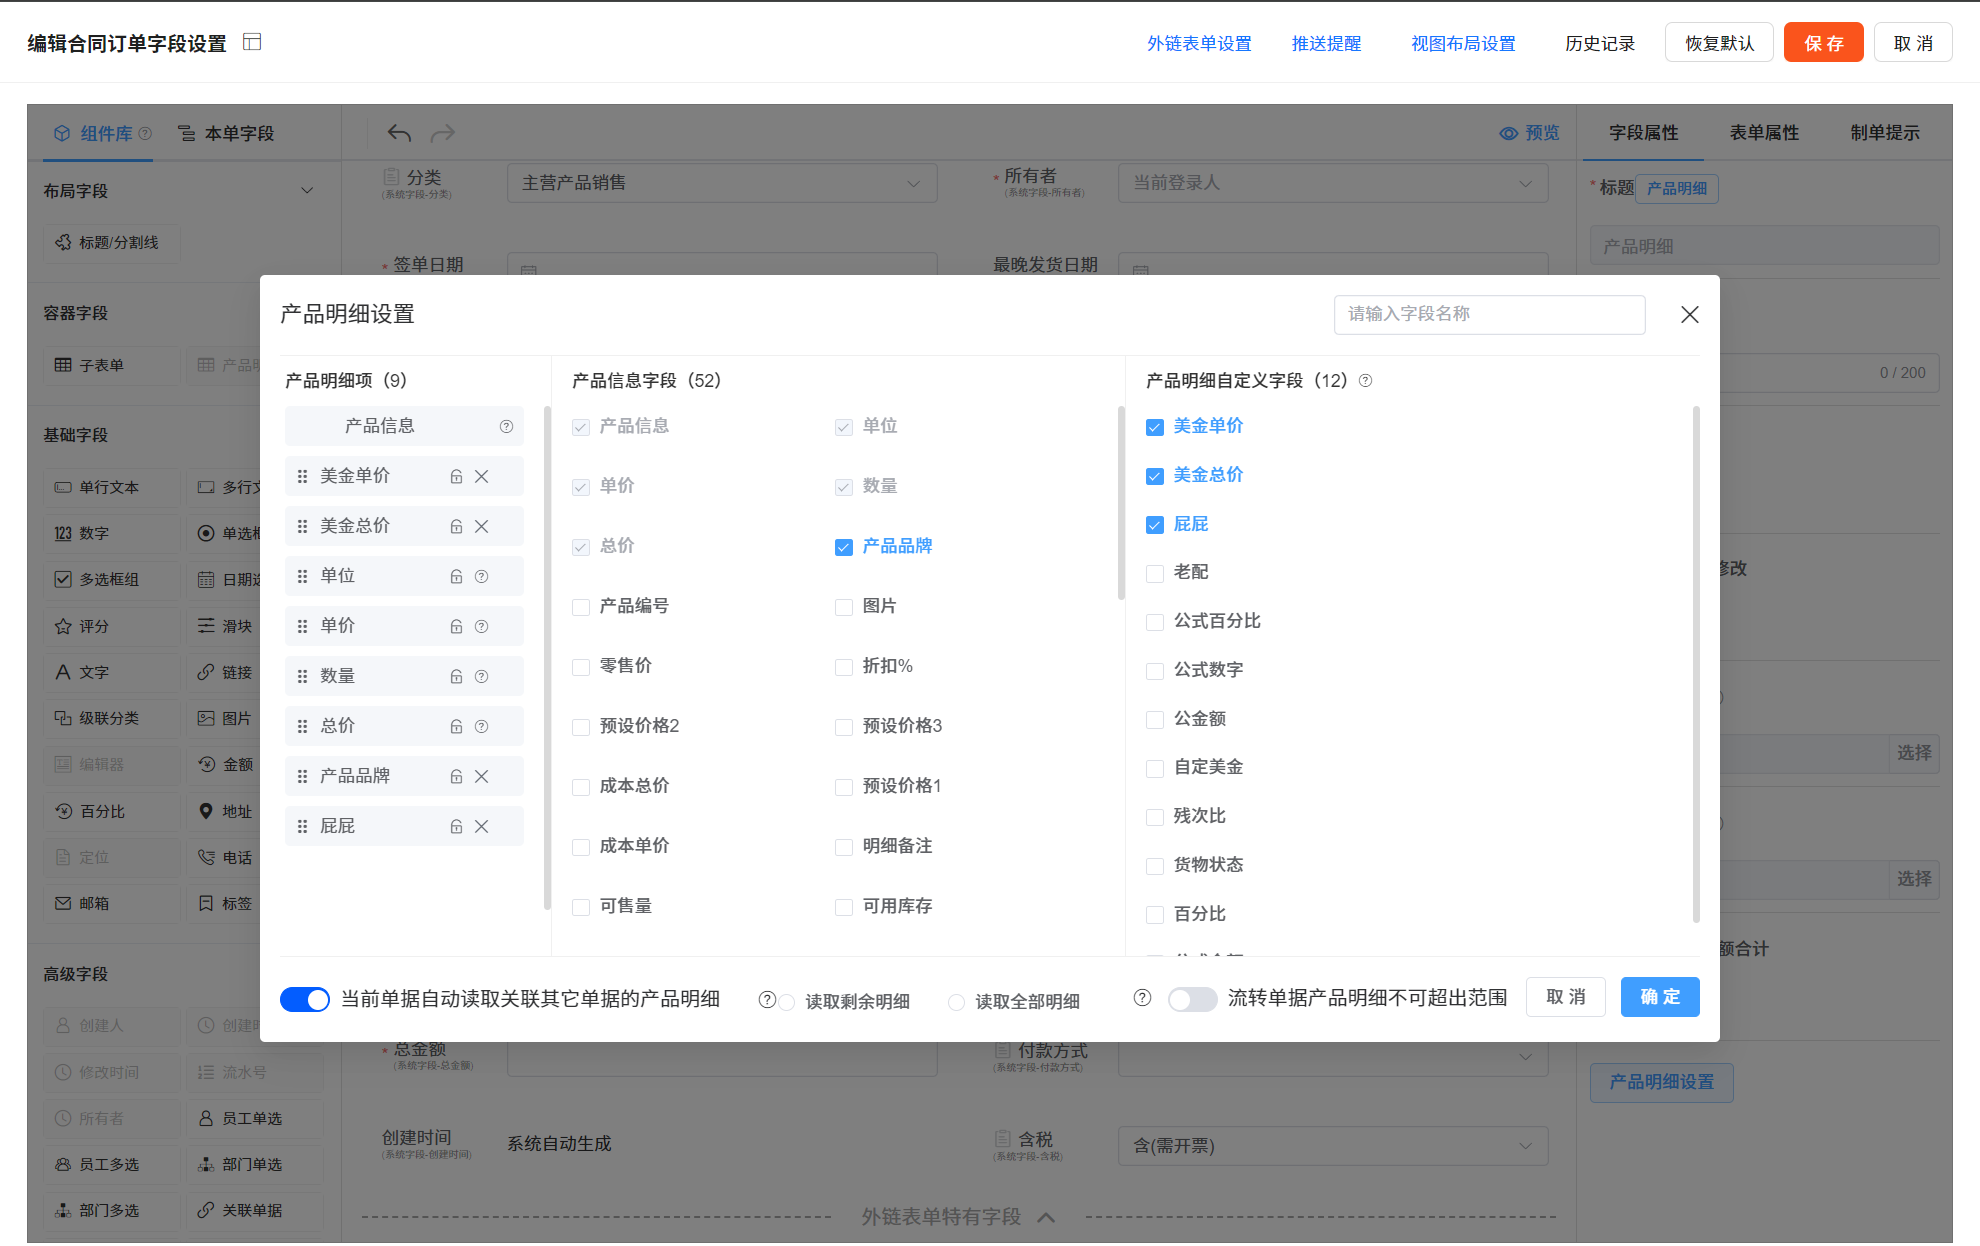Remove 产品品牌 item with its X icon
Screen dimensions: 1980x1246
point(482,777)
